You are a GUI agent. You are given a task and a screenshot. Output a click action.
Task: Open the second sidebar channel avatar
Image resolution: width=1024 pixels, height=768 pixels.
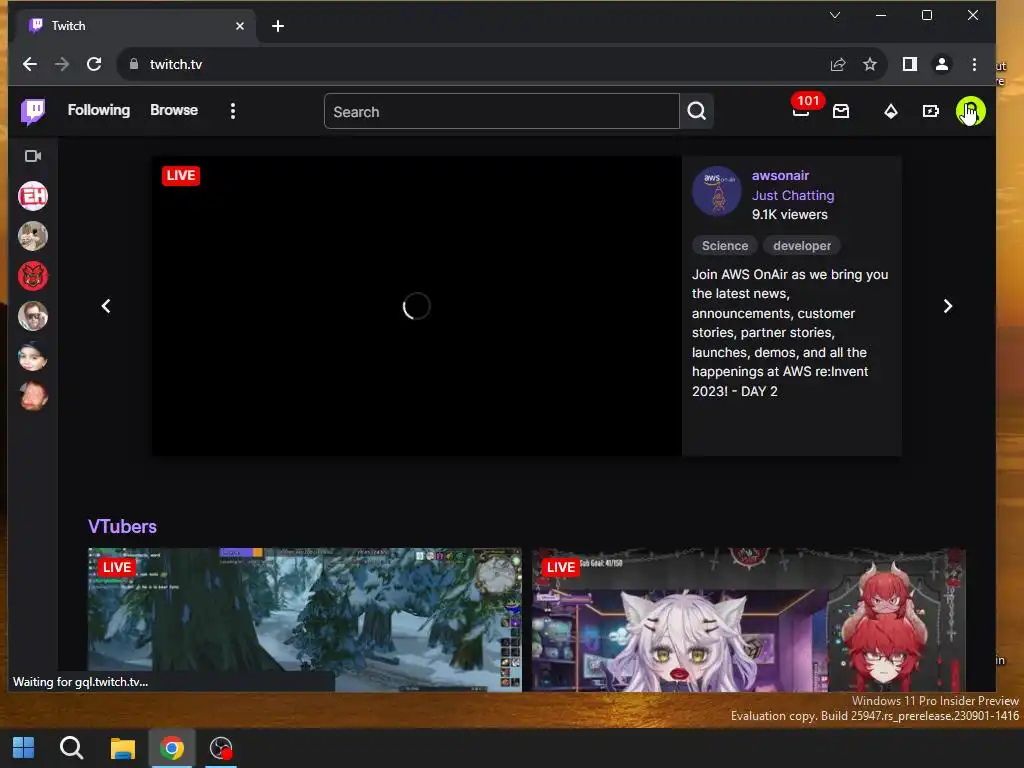(33, 236)
